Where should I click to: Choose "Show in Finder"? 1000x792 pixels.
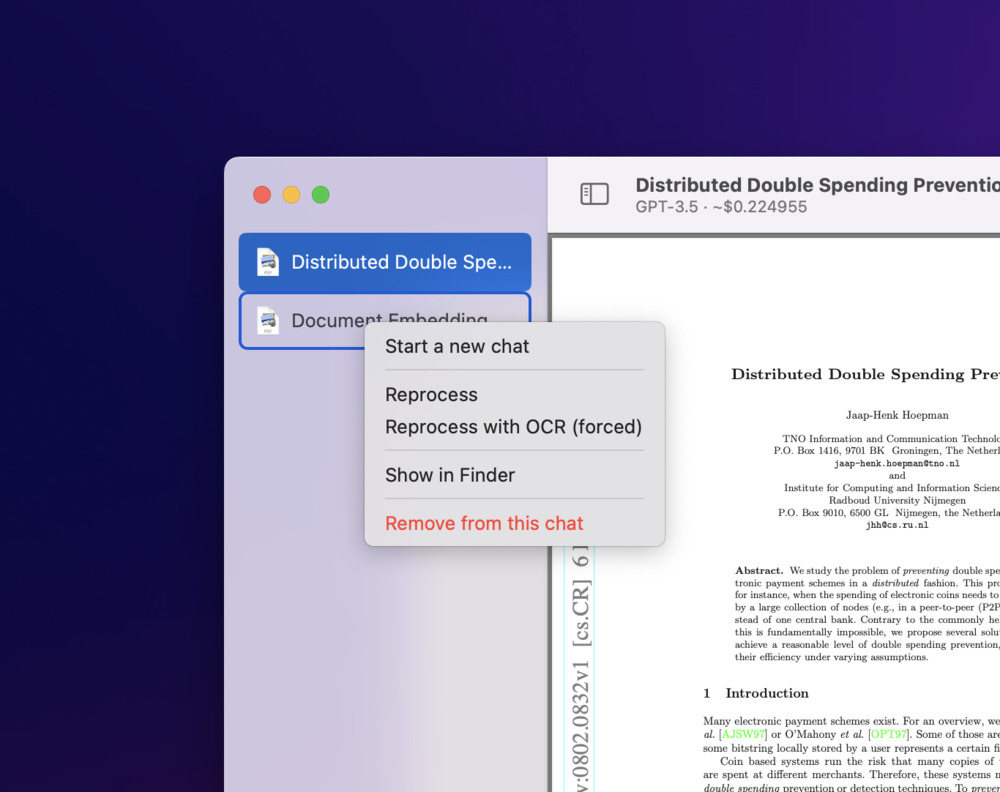pyautogui.click(x=450, y=475)
